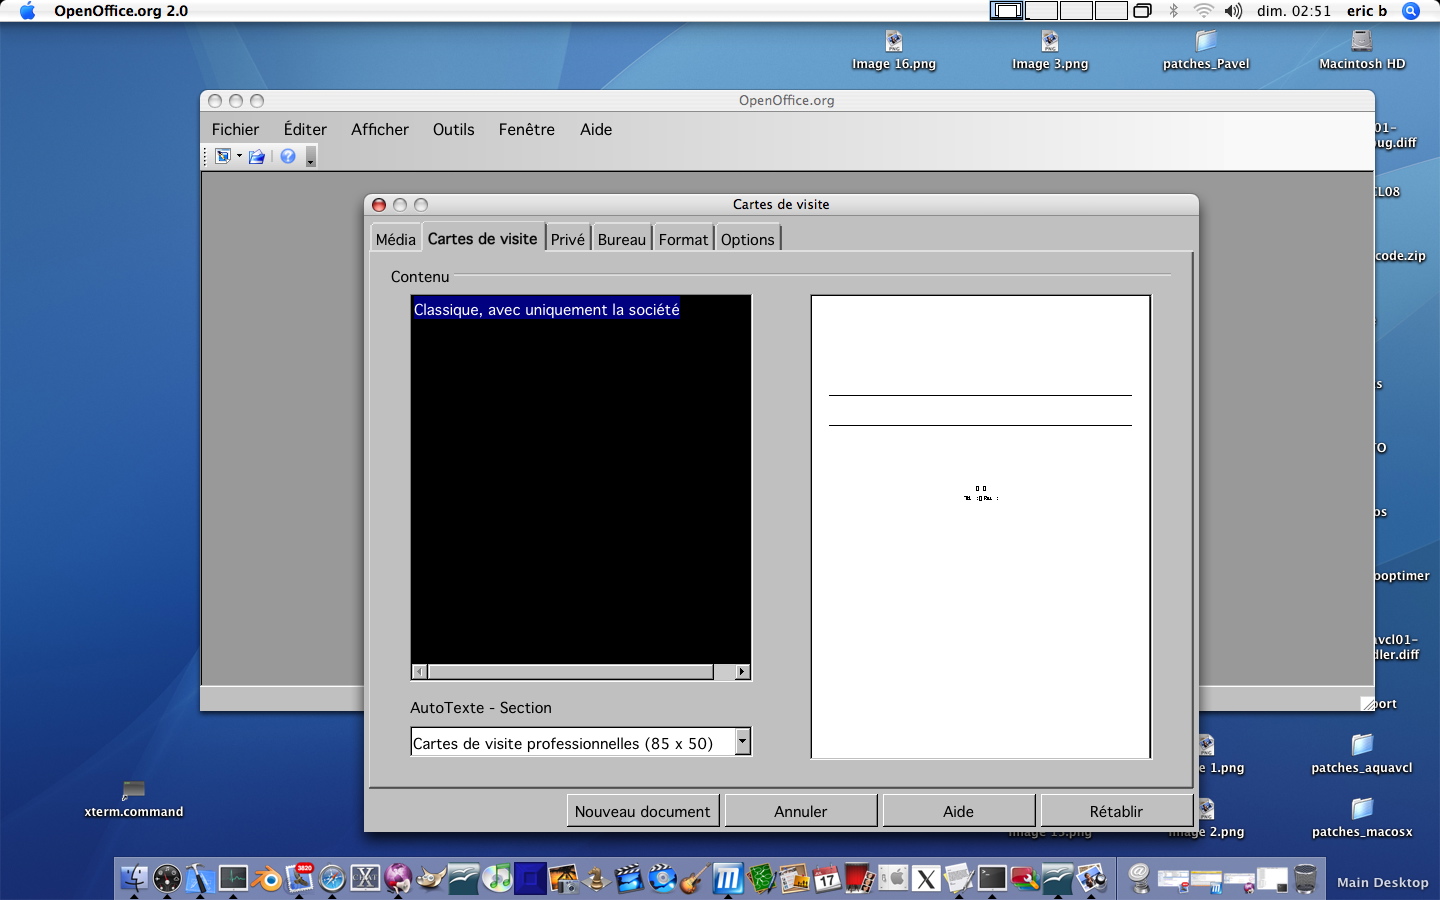Switch to the Format tab
The width and height of the screenshot is (1440, 900).
[x=683, y=239]
